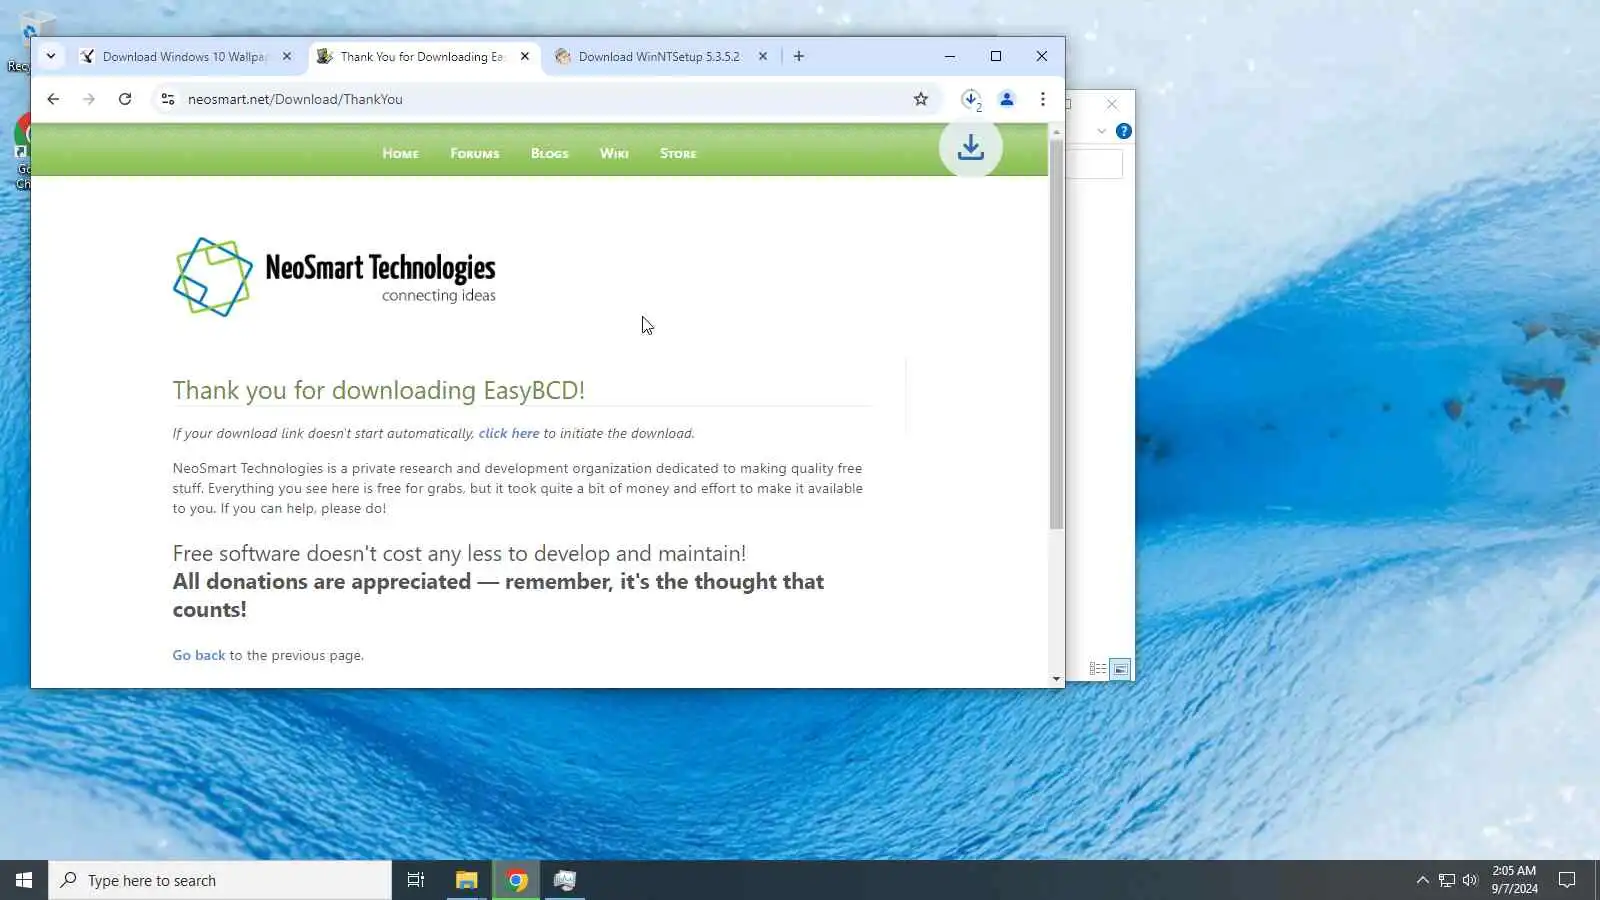Screen dimensions: 1600x900
Task: Follow the 'Go back' link
Action: coord(198,655)
